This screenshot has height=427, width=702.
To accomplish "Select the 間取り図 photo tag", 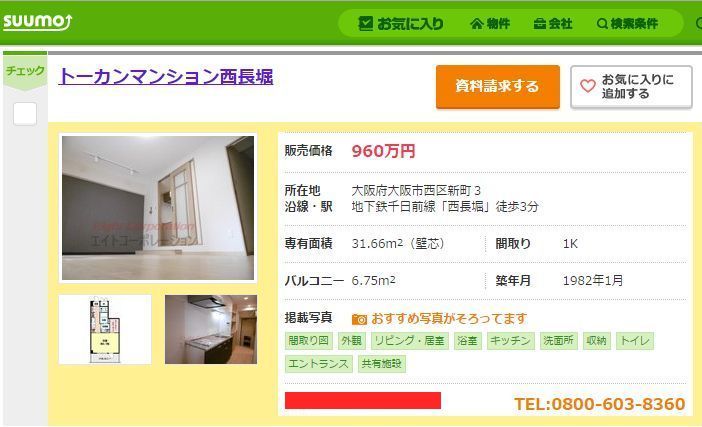I will click(x=308, y=341).
